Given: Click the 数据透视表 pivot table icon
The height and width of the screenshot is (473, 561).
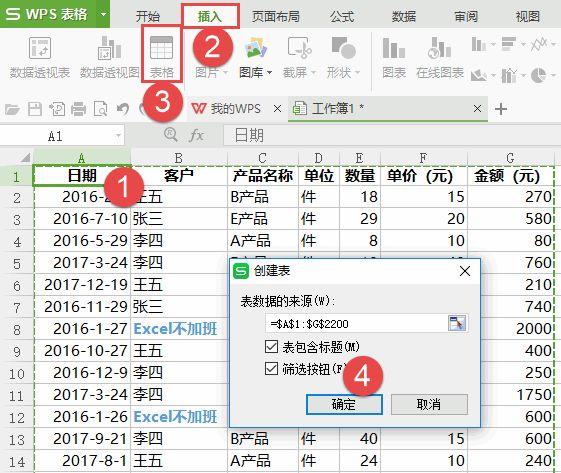Looking at the screenshot, I should [40, 48].
